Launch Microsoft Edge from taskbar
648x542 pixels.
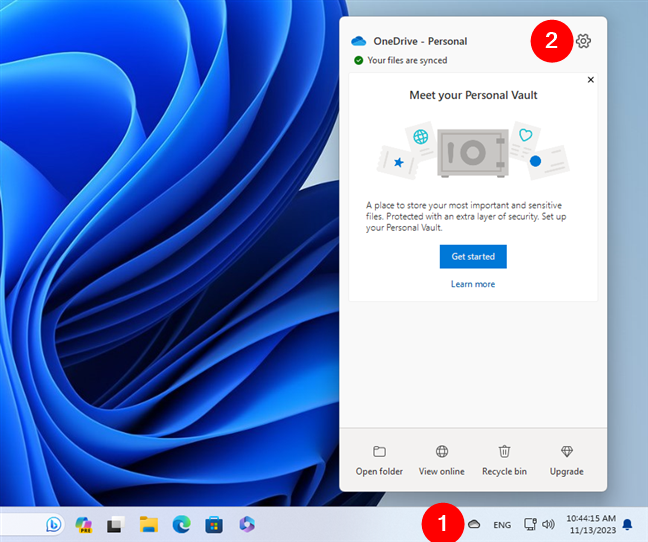(x=181, y=524)
